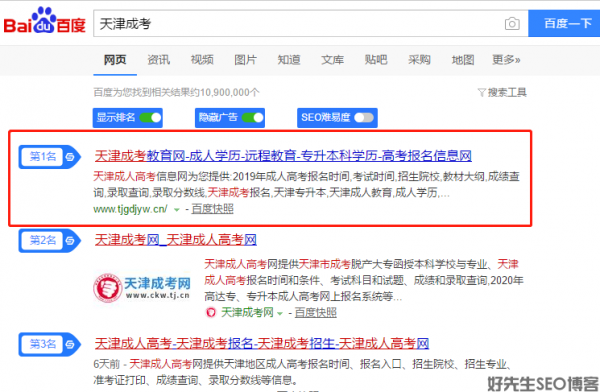Open 百度快照 for second result
The width and height of the screenshot is (600, 392).
click(316, 312)
